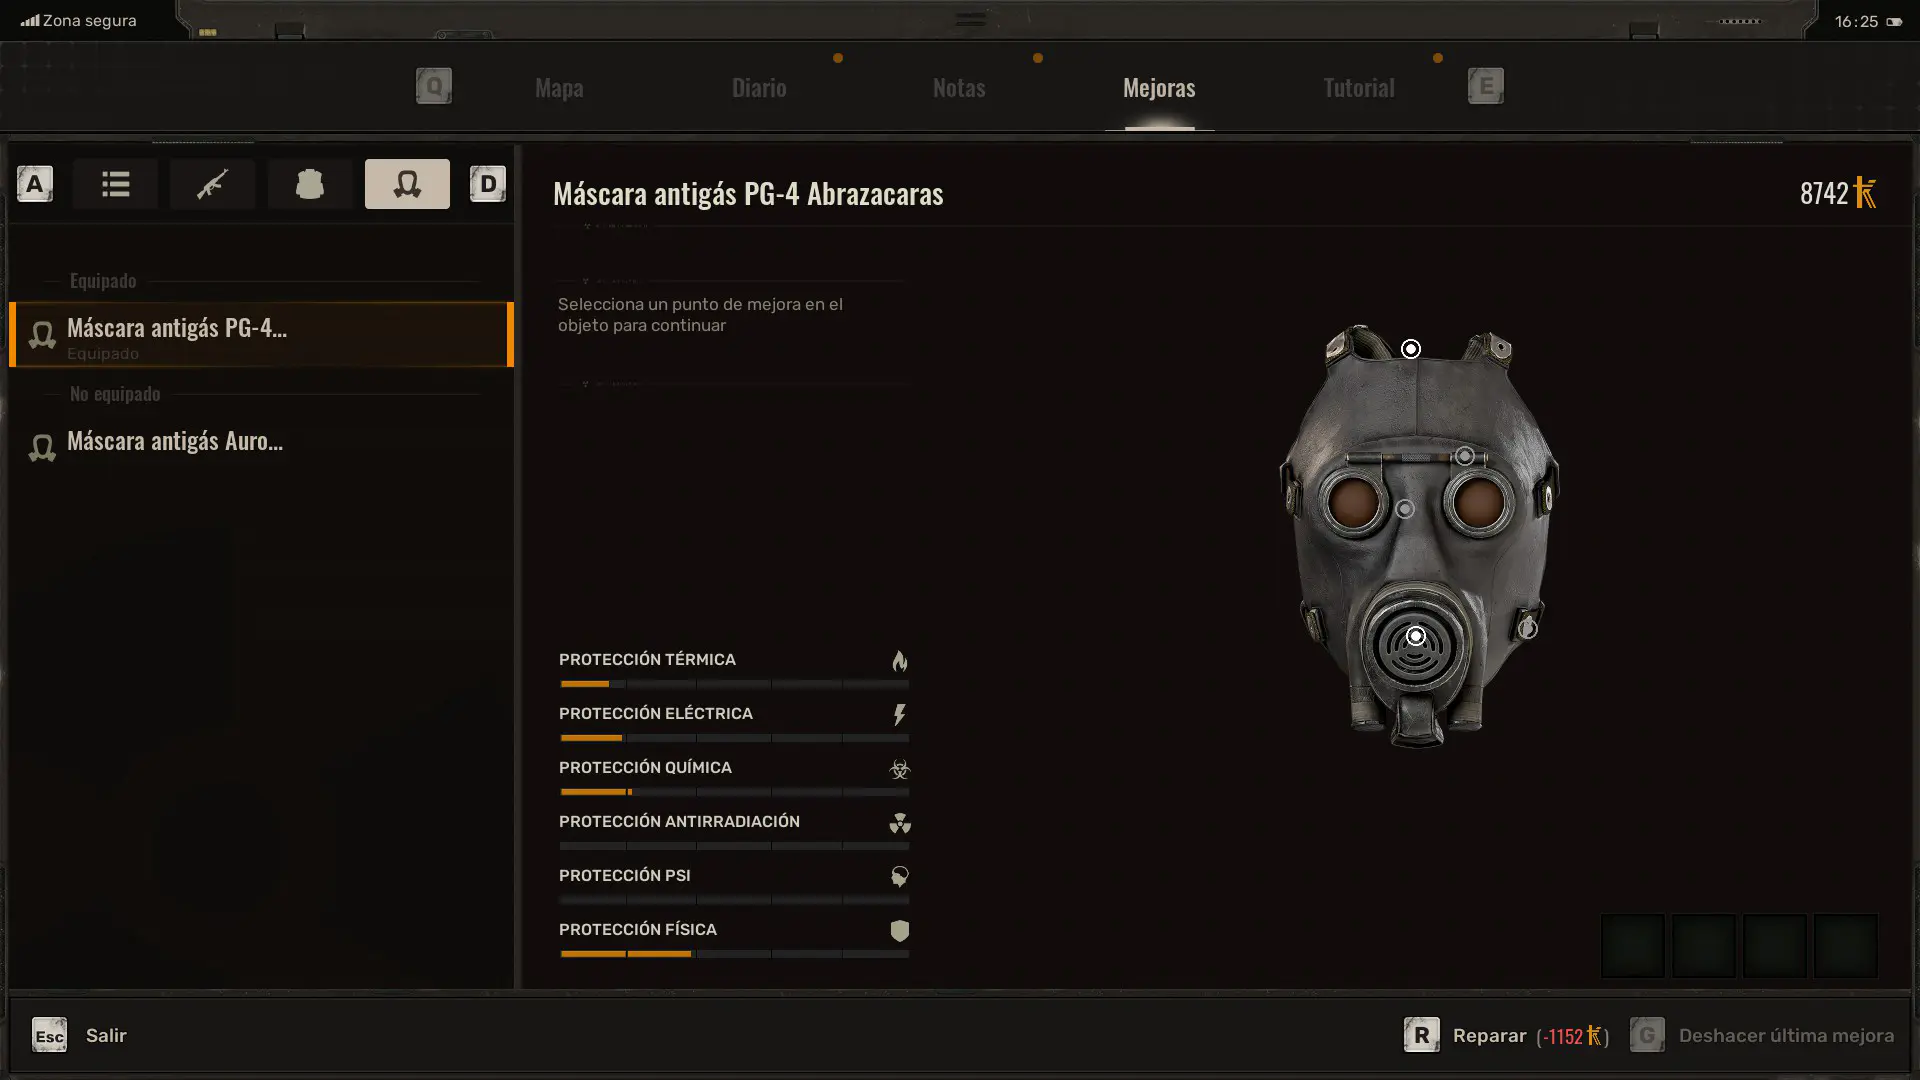The width and height of the screenshot is (1920, 1080).
Task: Select equipped Máscara antigás PG-4 item
Action: pyautogui.click(x=262, y=335)
